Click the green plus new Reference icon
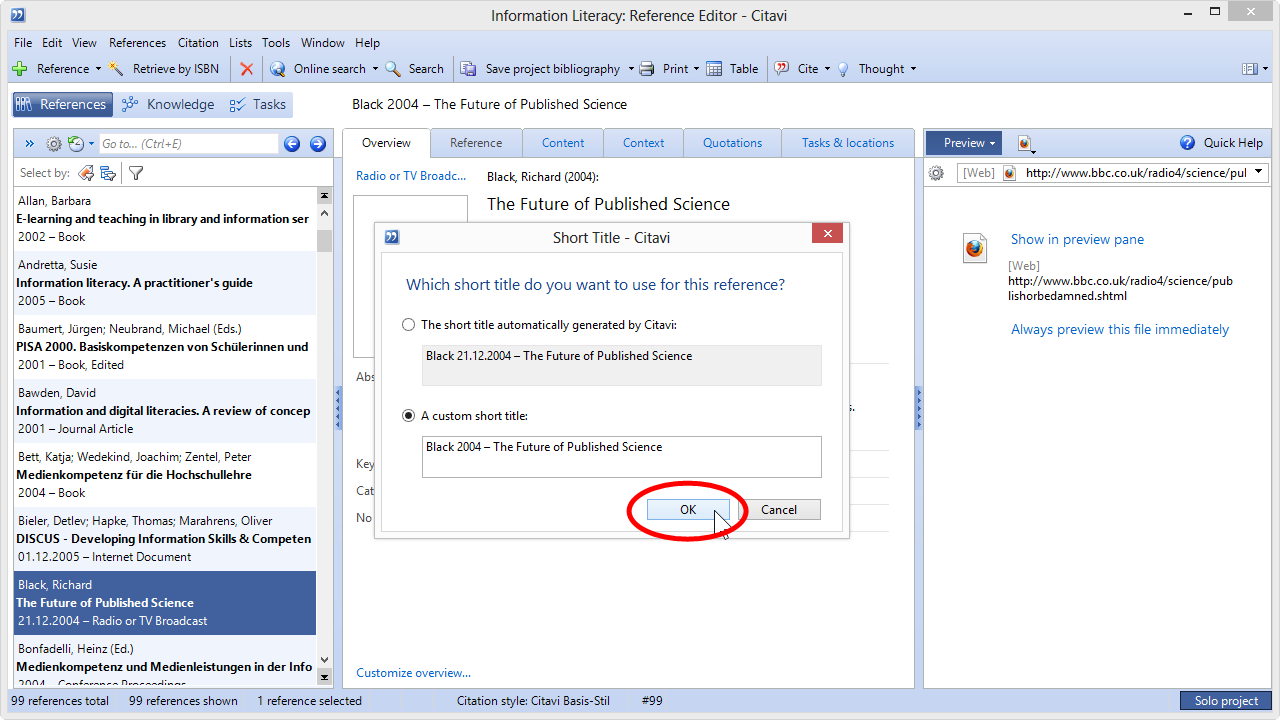The image size is (1280, 720). [20, 69]
